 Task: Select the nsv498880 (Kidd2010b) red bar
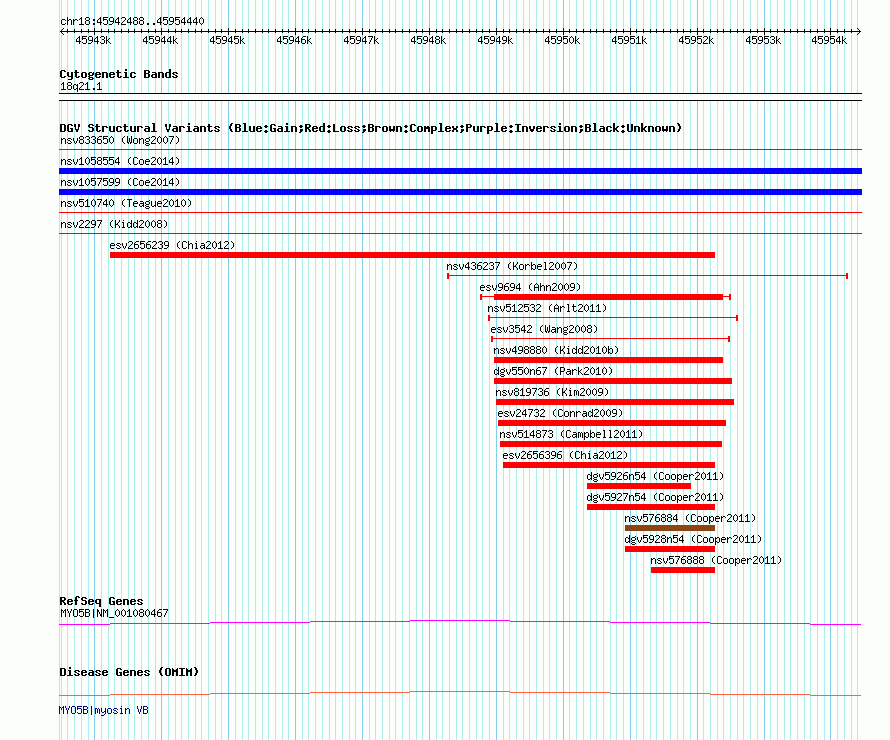(x=608, y=360)
